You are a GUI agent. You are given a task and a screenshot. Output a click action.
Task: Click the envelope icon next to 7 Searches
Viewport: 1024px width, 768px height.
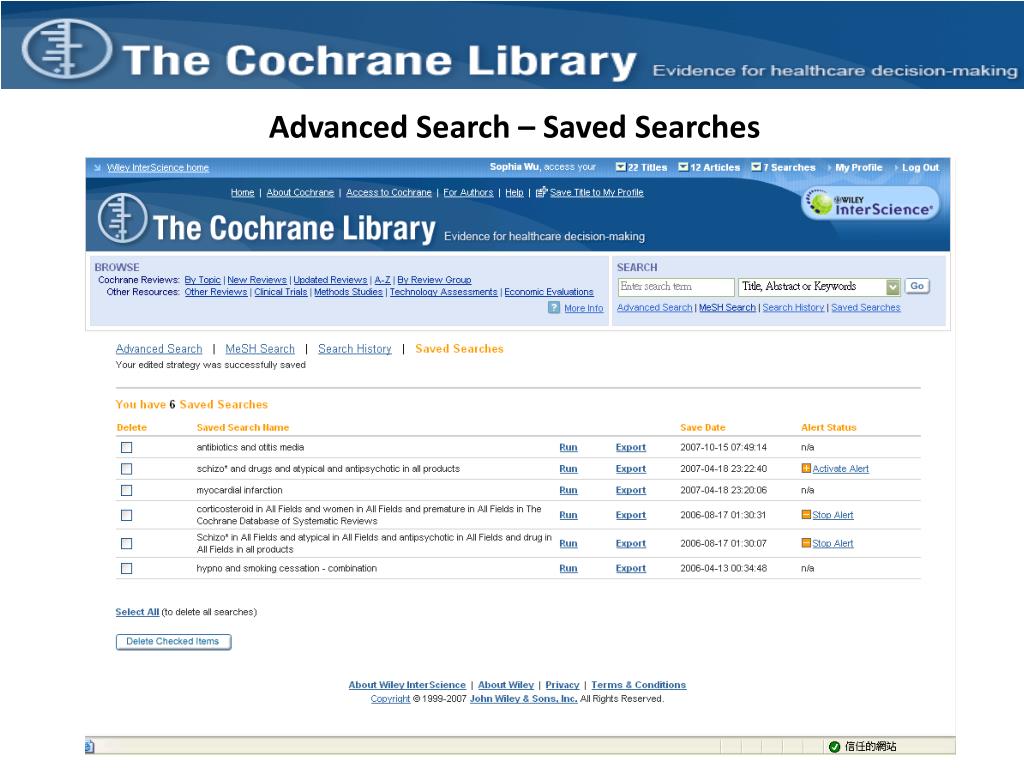[x=756, y=167]
